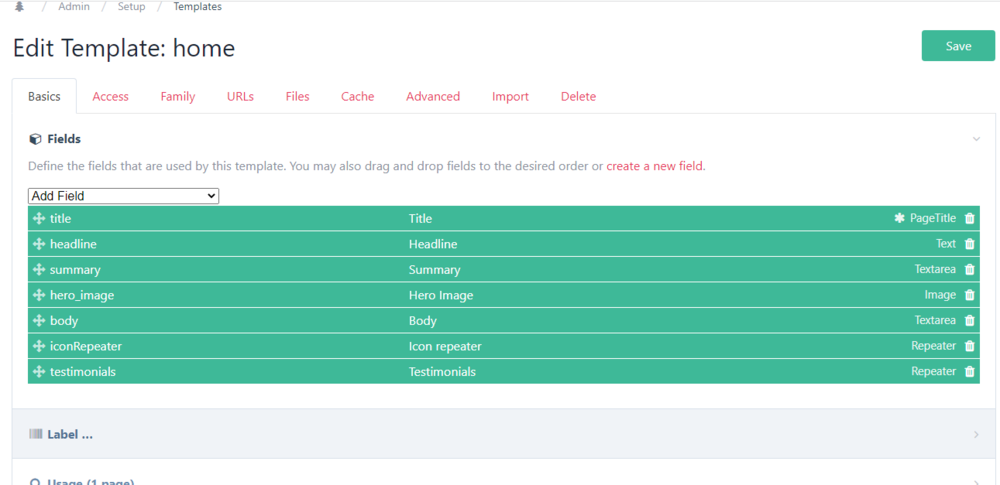Viewport: 1000px width, 485px height.
Task: Click the trash icon for headline field
Action: click(x=969, y=244)
